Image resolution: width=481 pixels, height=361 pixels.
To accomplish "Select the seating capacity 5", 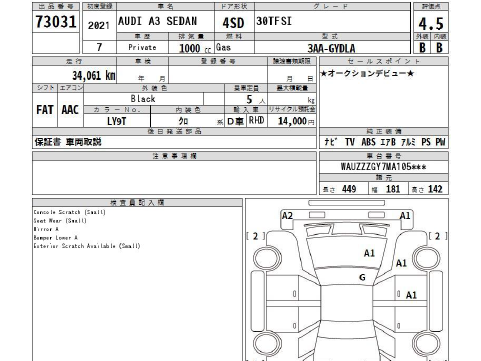I will tap(249, 99).
